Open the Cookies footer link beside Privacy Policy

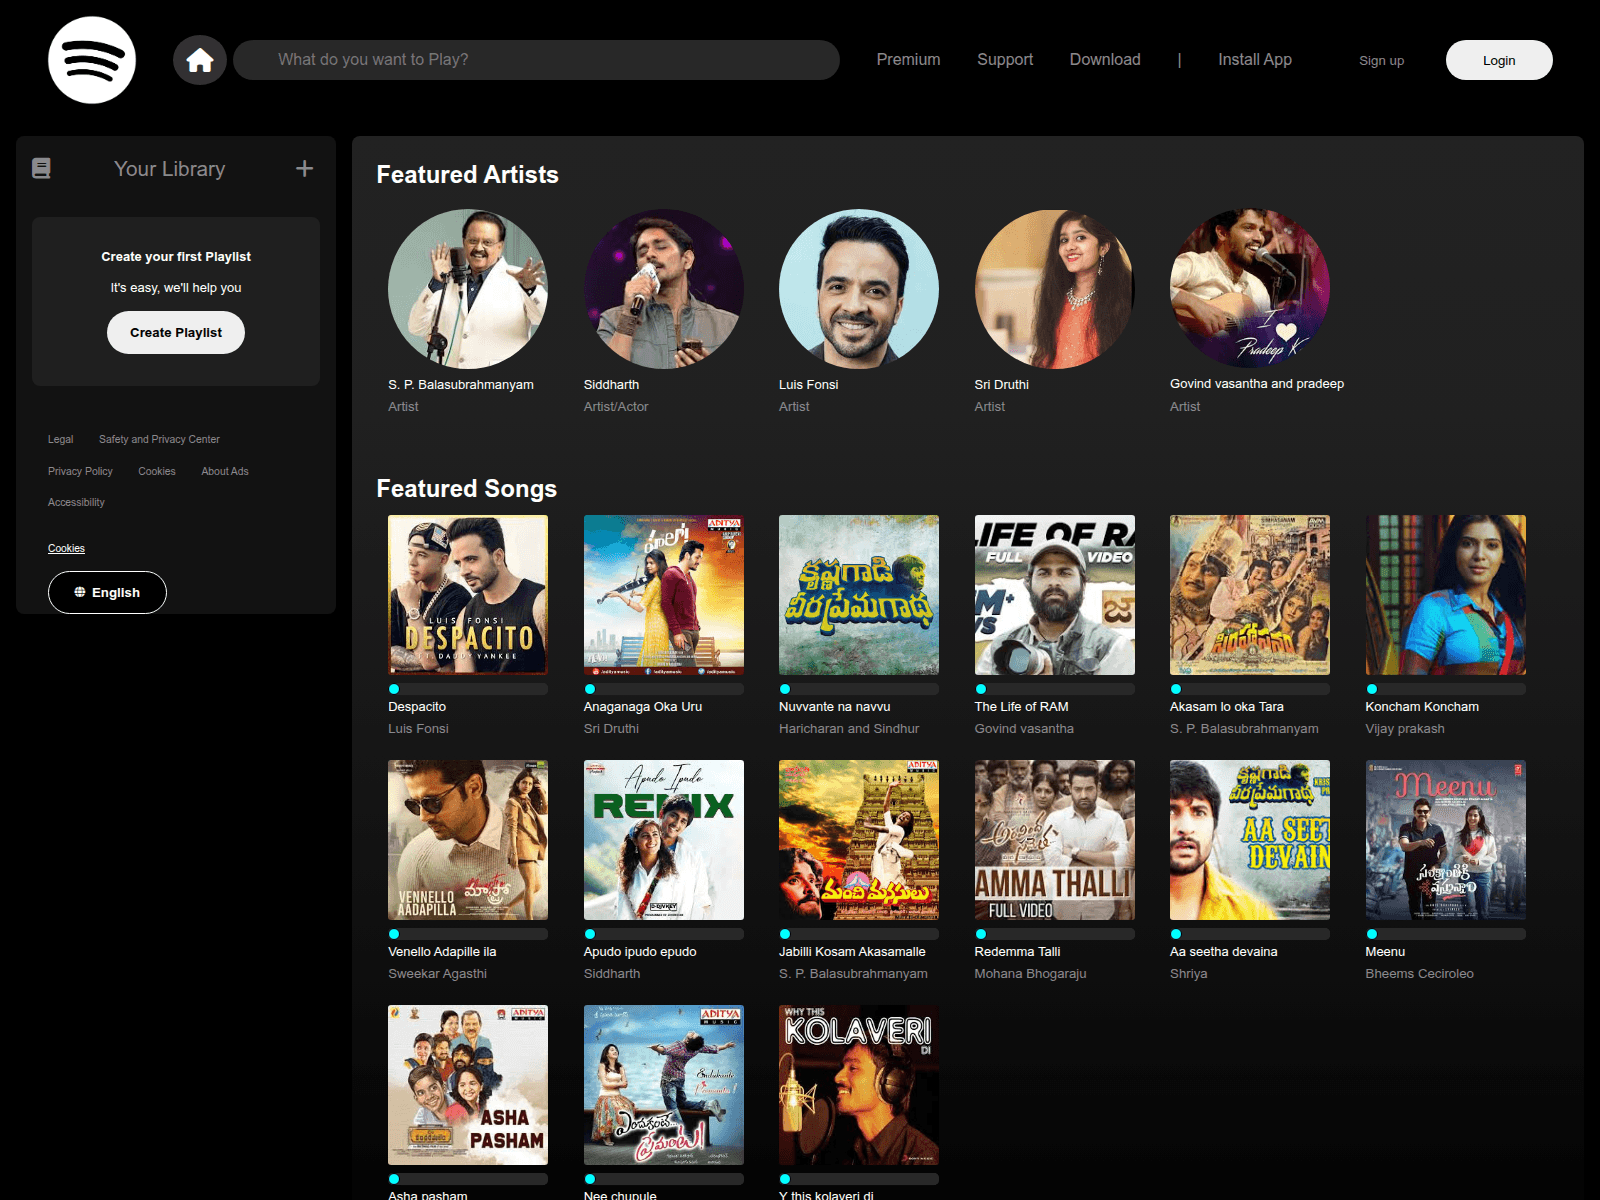click(x=157, y=471)
